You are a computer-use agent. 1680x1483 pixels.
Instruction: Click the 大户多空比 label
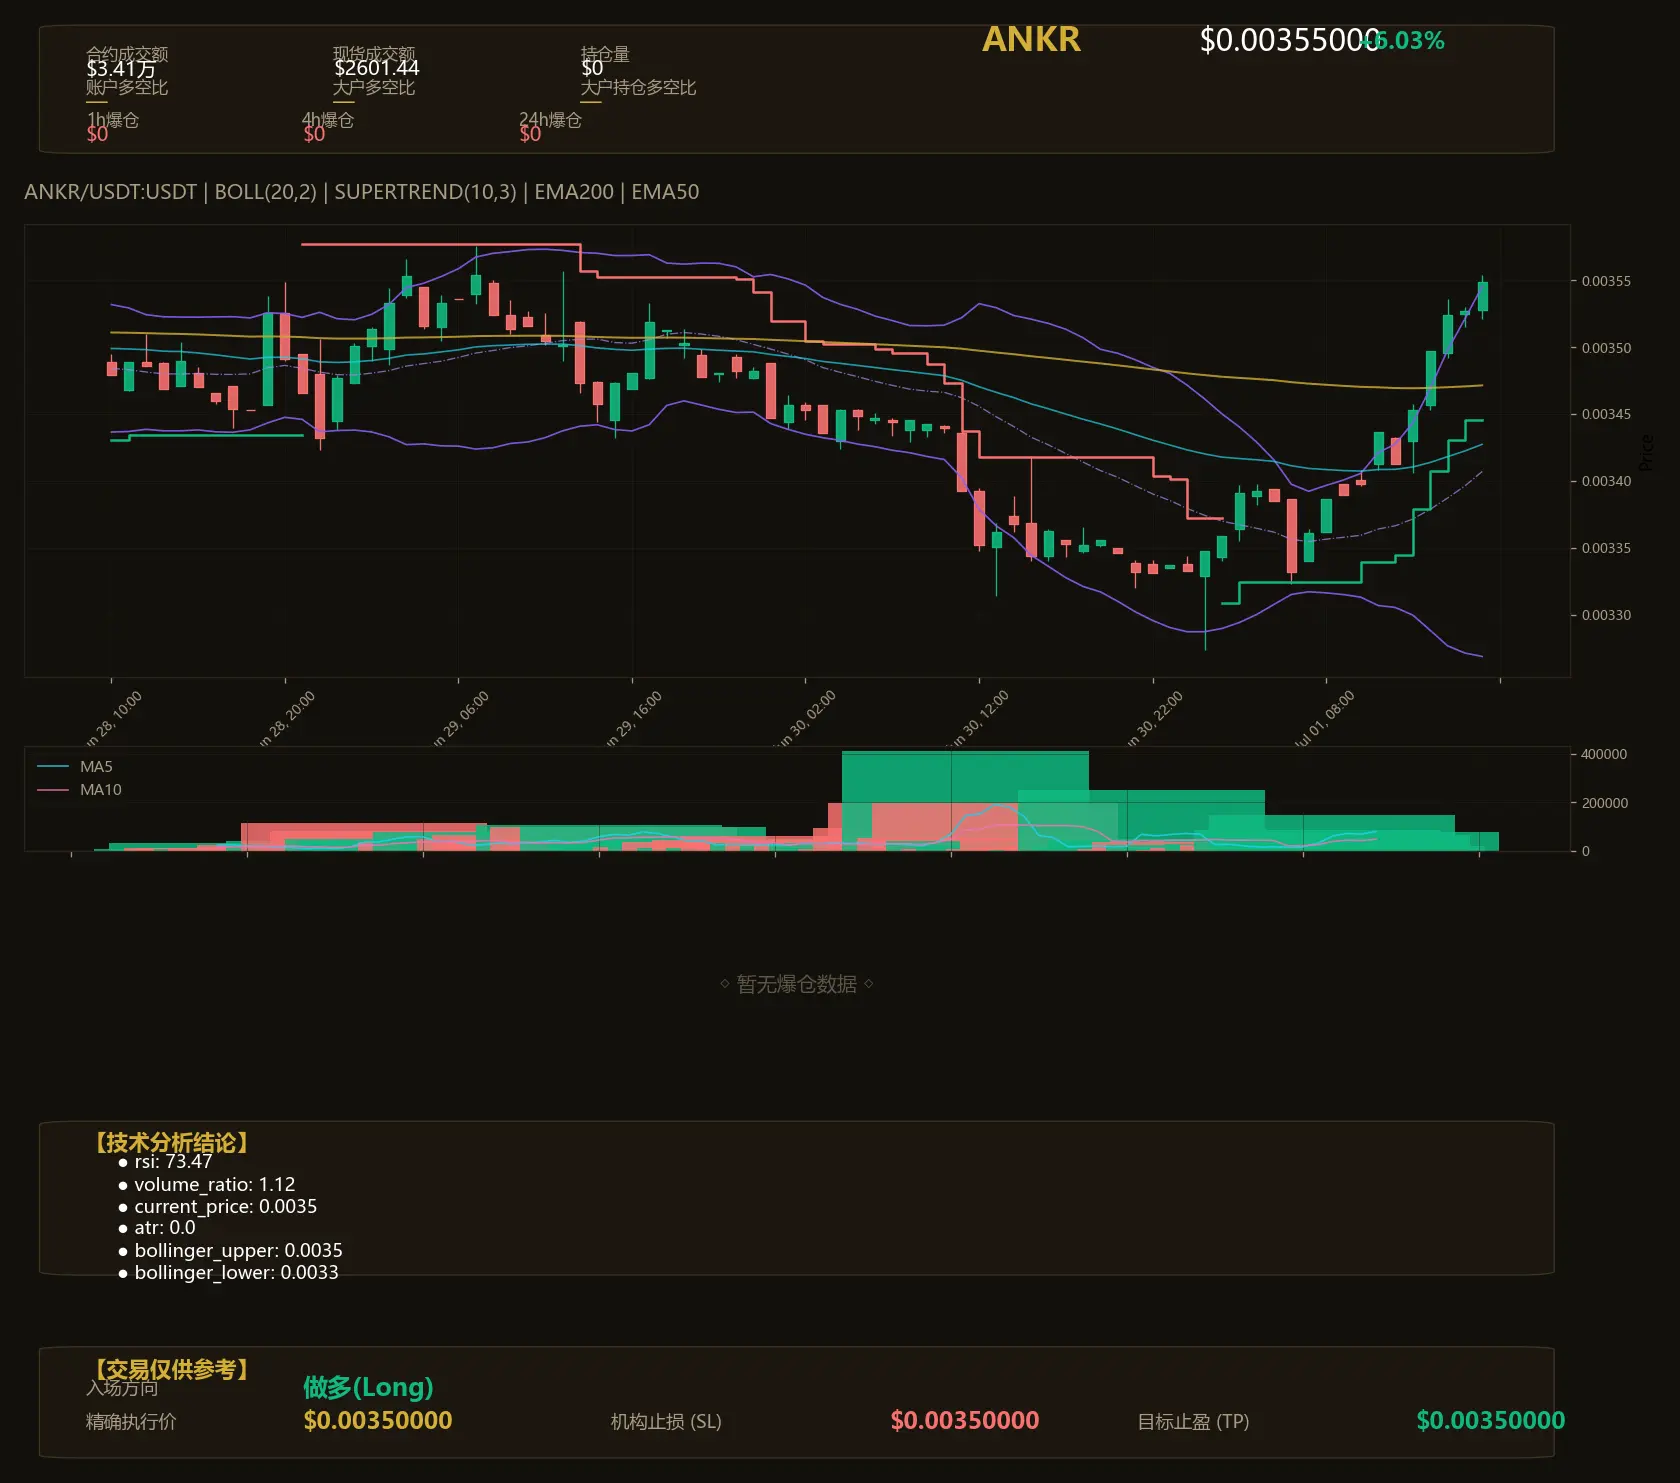(x=374, y=87)
